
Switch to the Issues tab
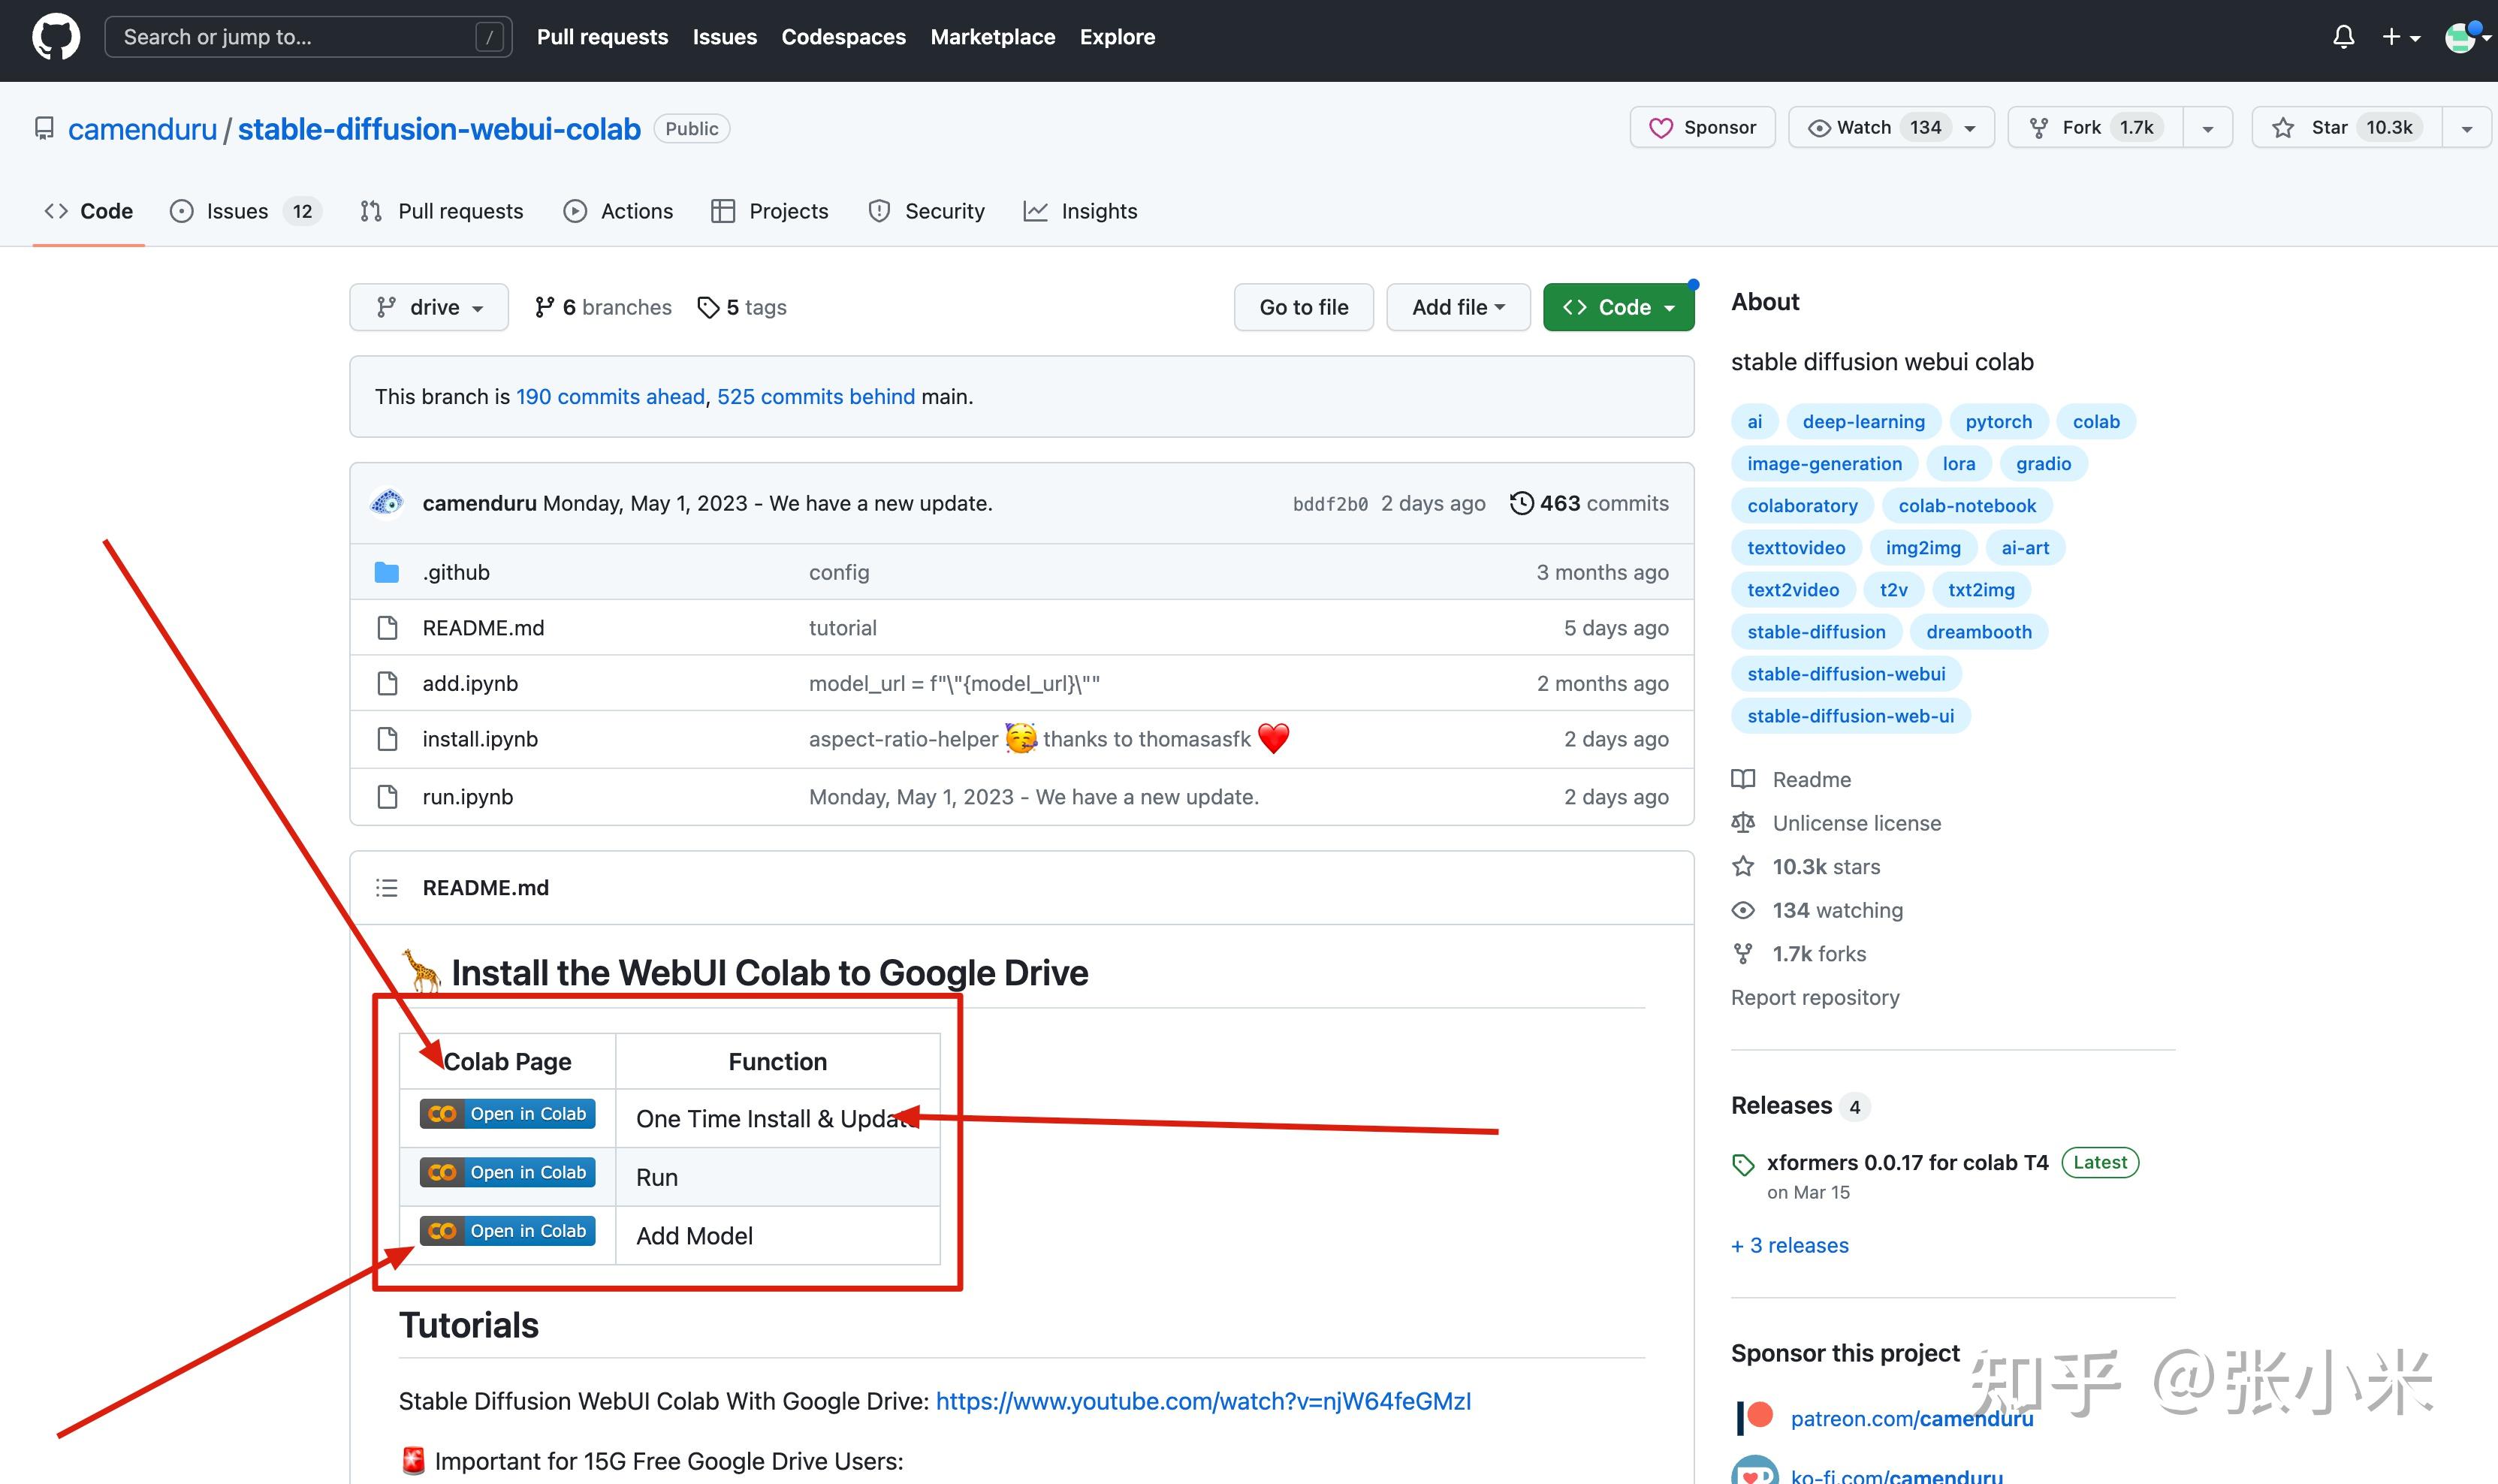click(x=237, y=211)
